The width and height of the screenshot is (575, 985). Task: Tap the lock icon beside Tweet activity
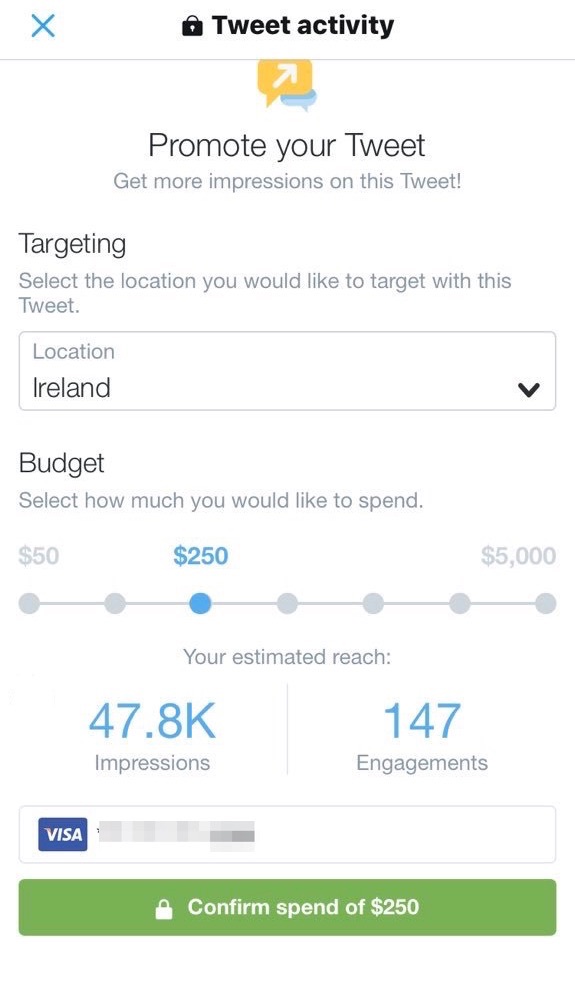[x=192, y=27]
